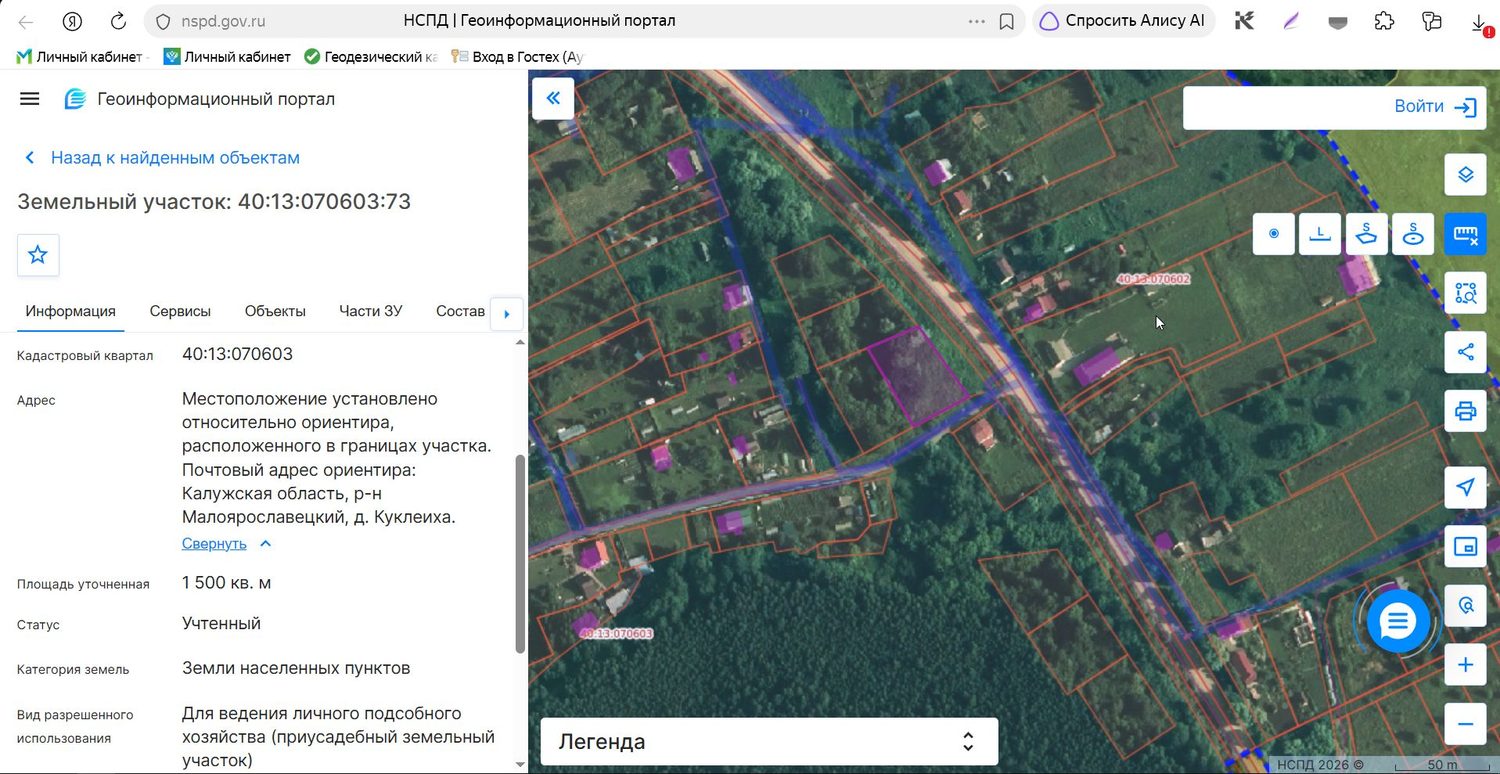
Task: Zoom out on the map
Action: (1465, 724)
